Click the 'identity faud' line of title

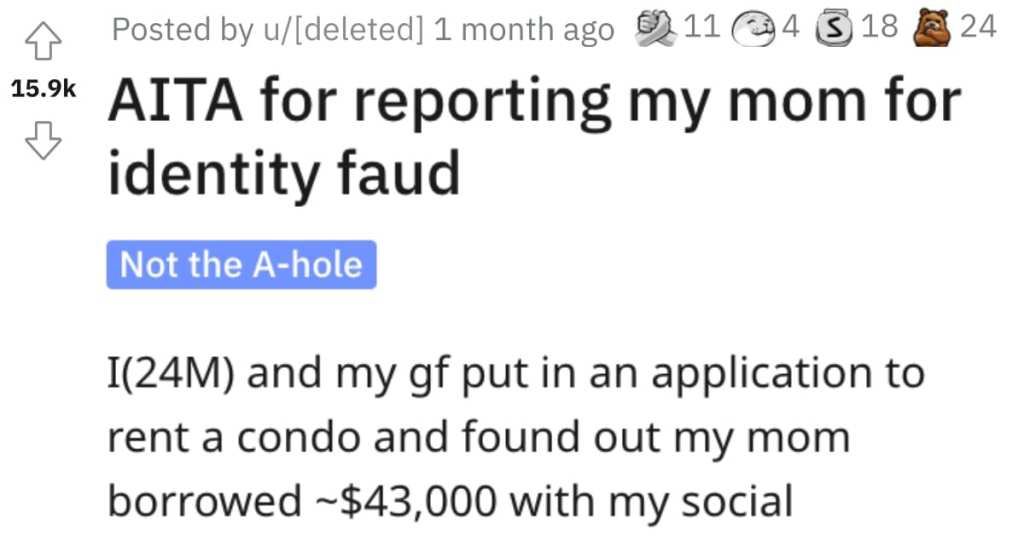click(x=284, y=173)
